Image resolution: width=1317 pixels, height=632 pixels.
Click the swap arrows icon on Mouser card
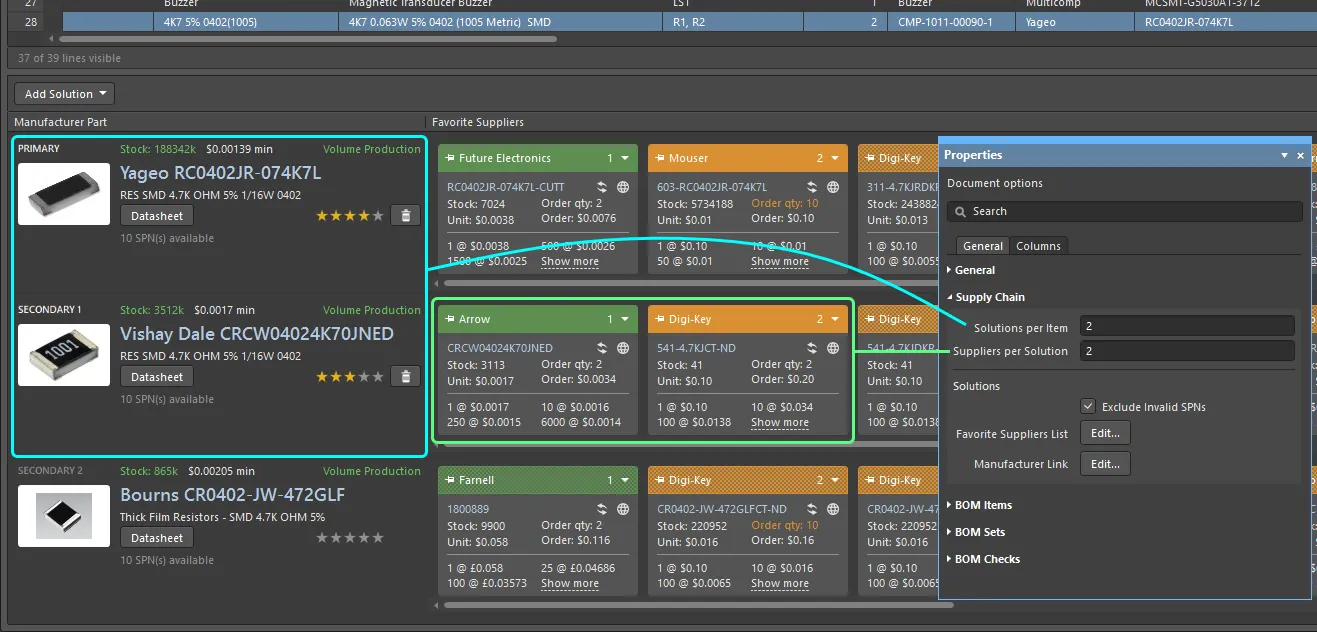coord(813,187)
